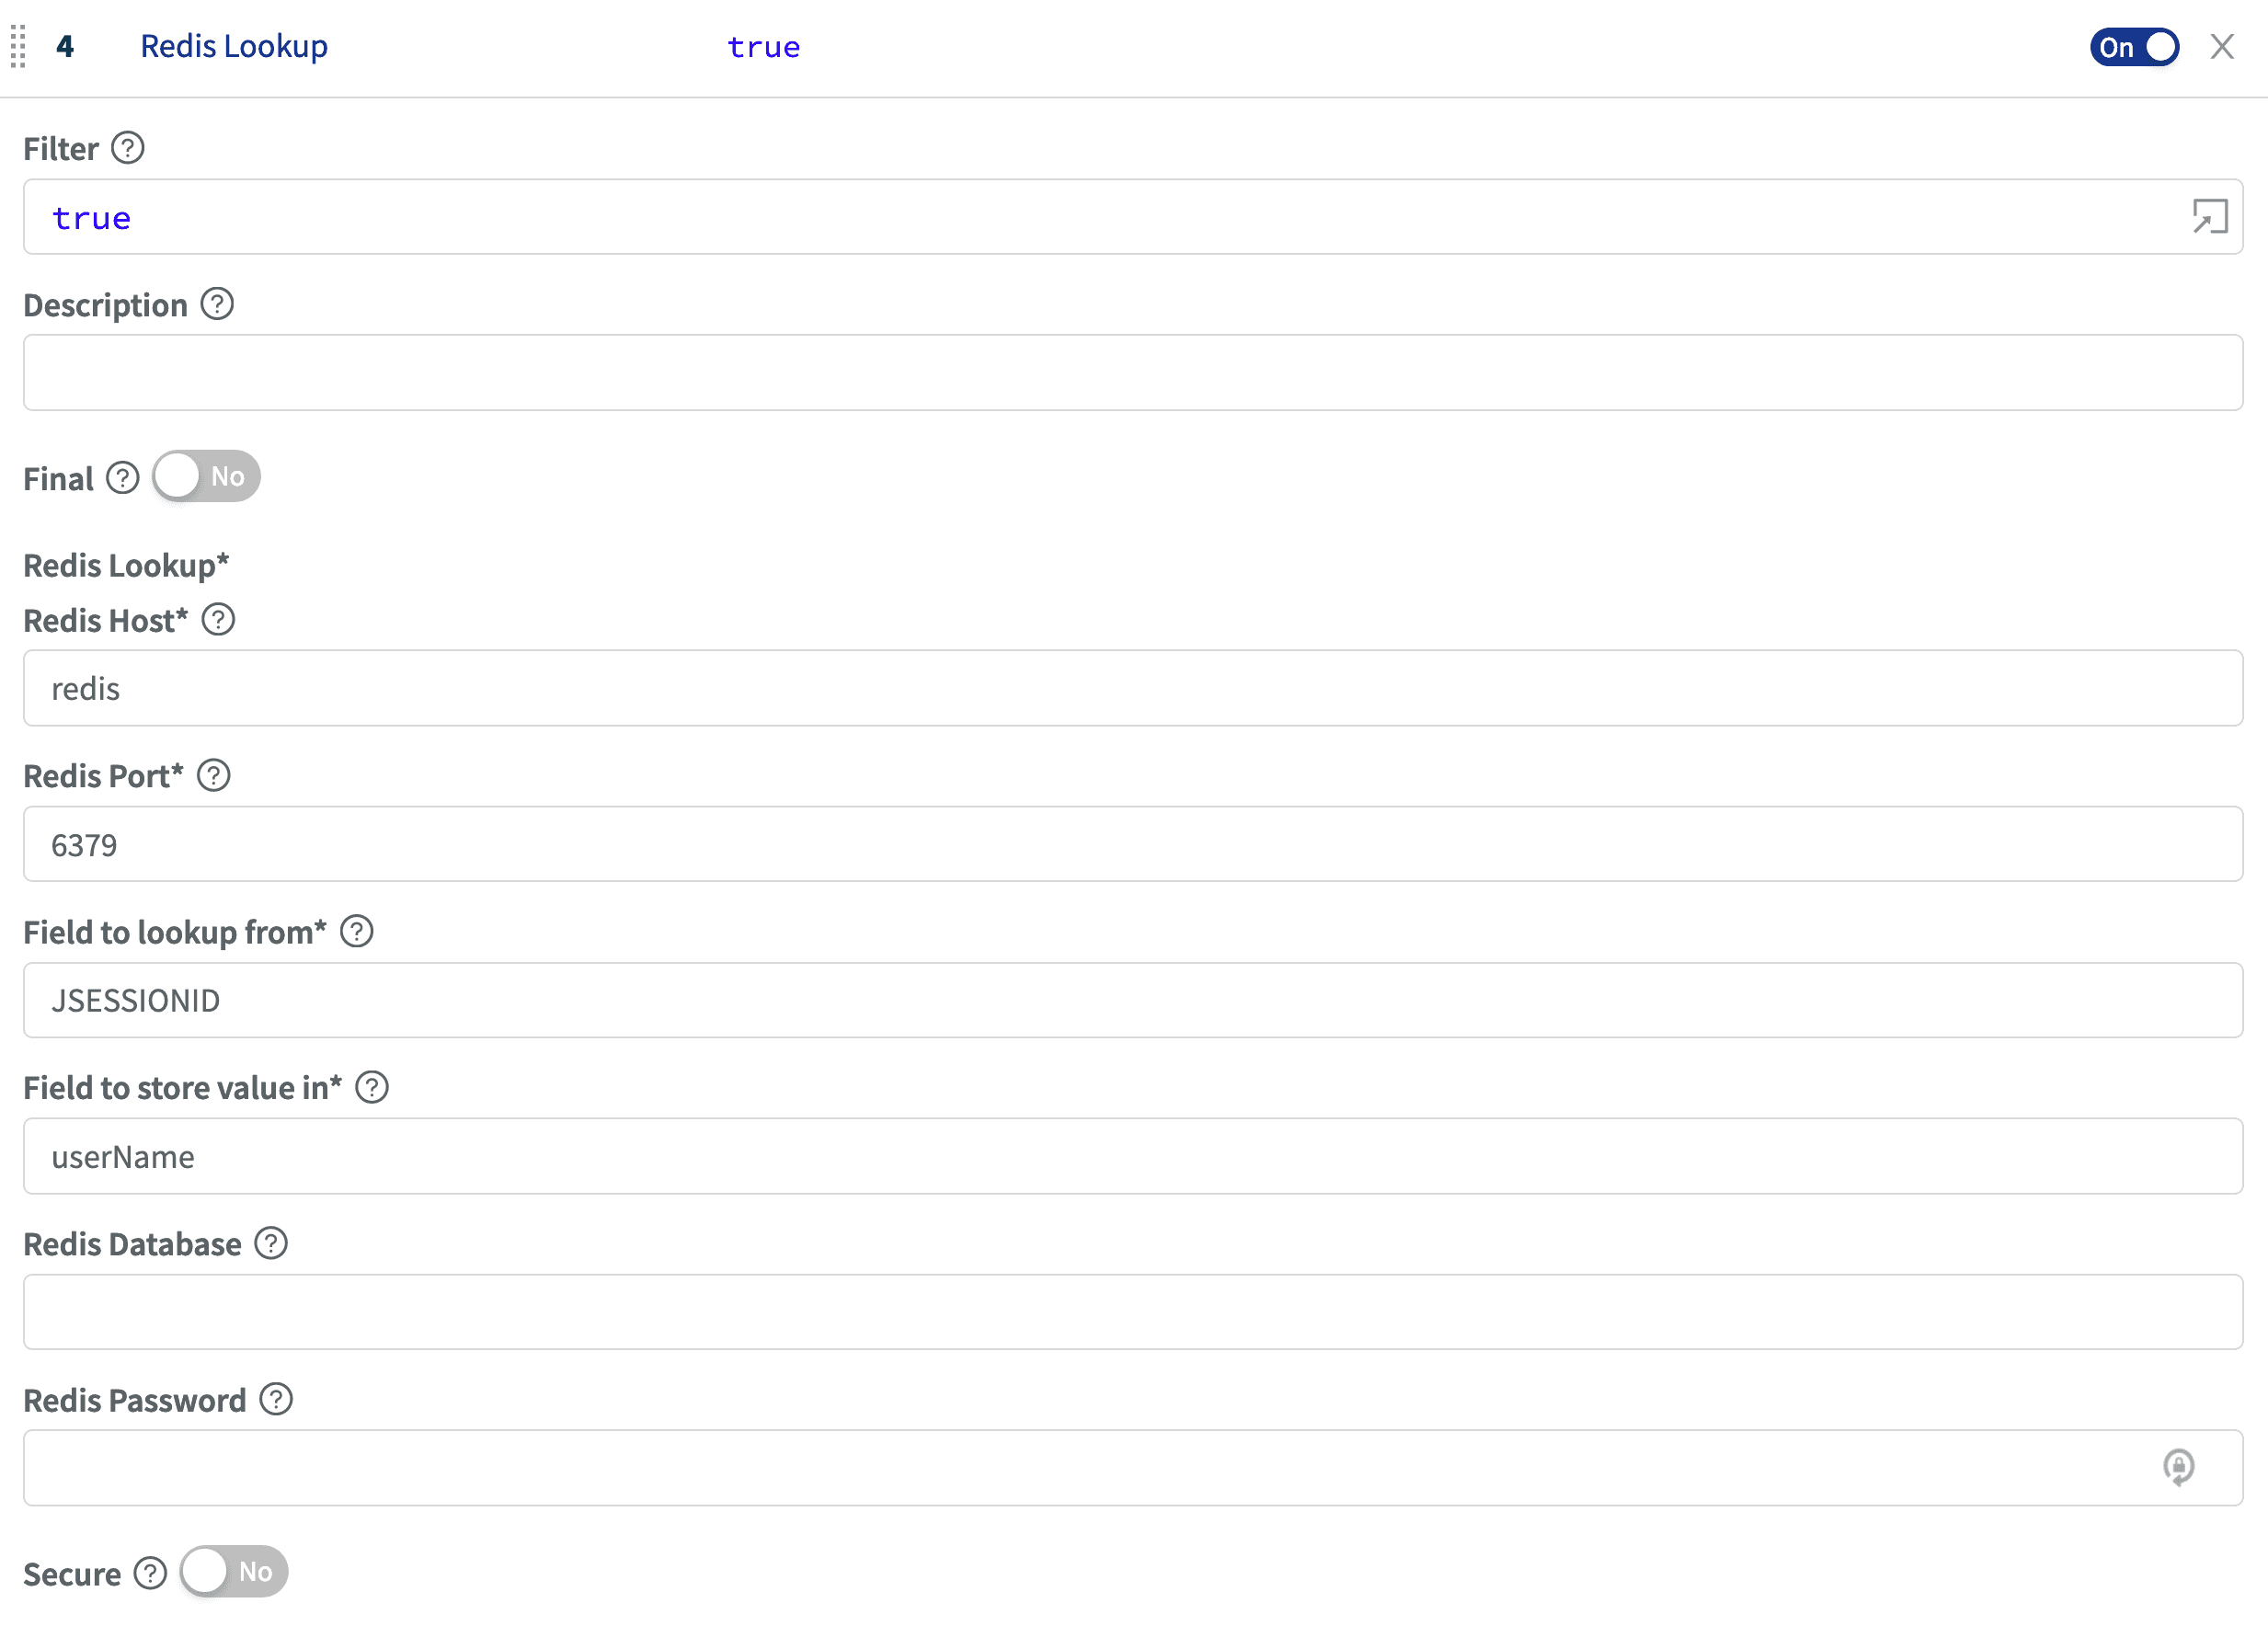2268x1626 pixels.
Task: Click the Filter help question-mark icon
Action: 127,149
